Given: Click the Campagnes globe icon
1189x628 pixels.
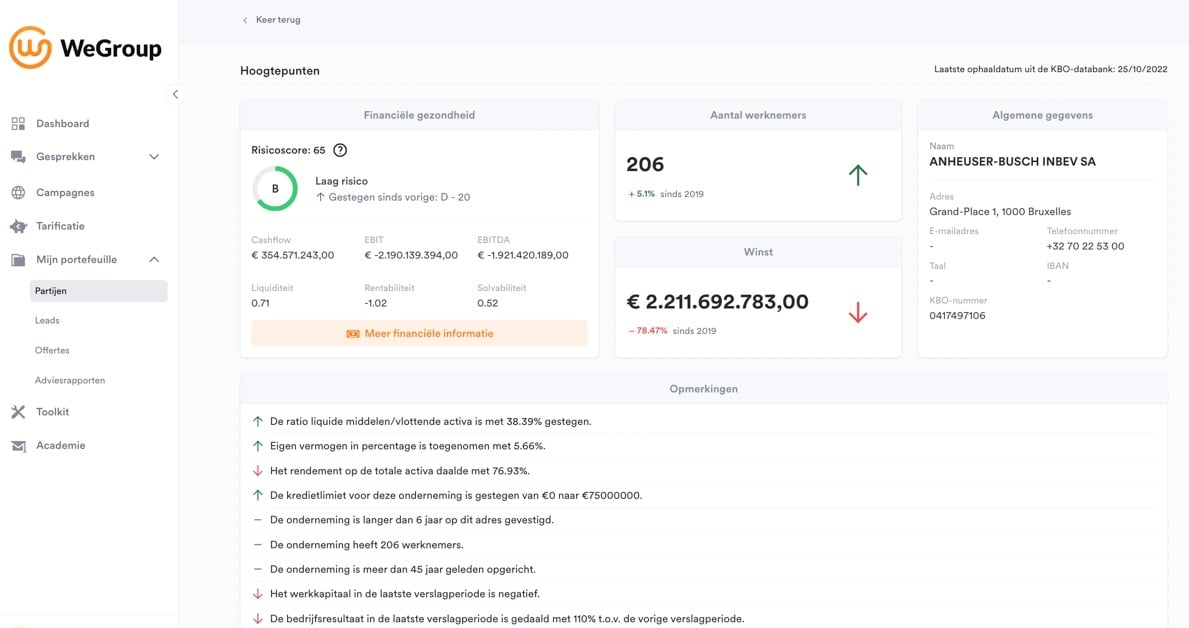Looking at the screenshot, I should point(18,192).
